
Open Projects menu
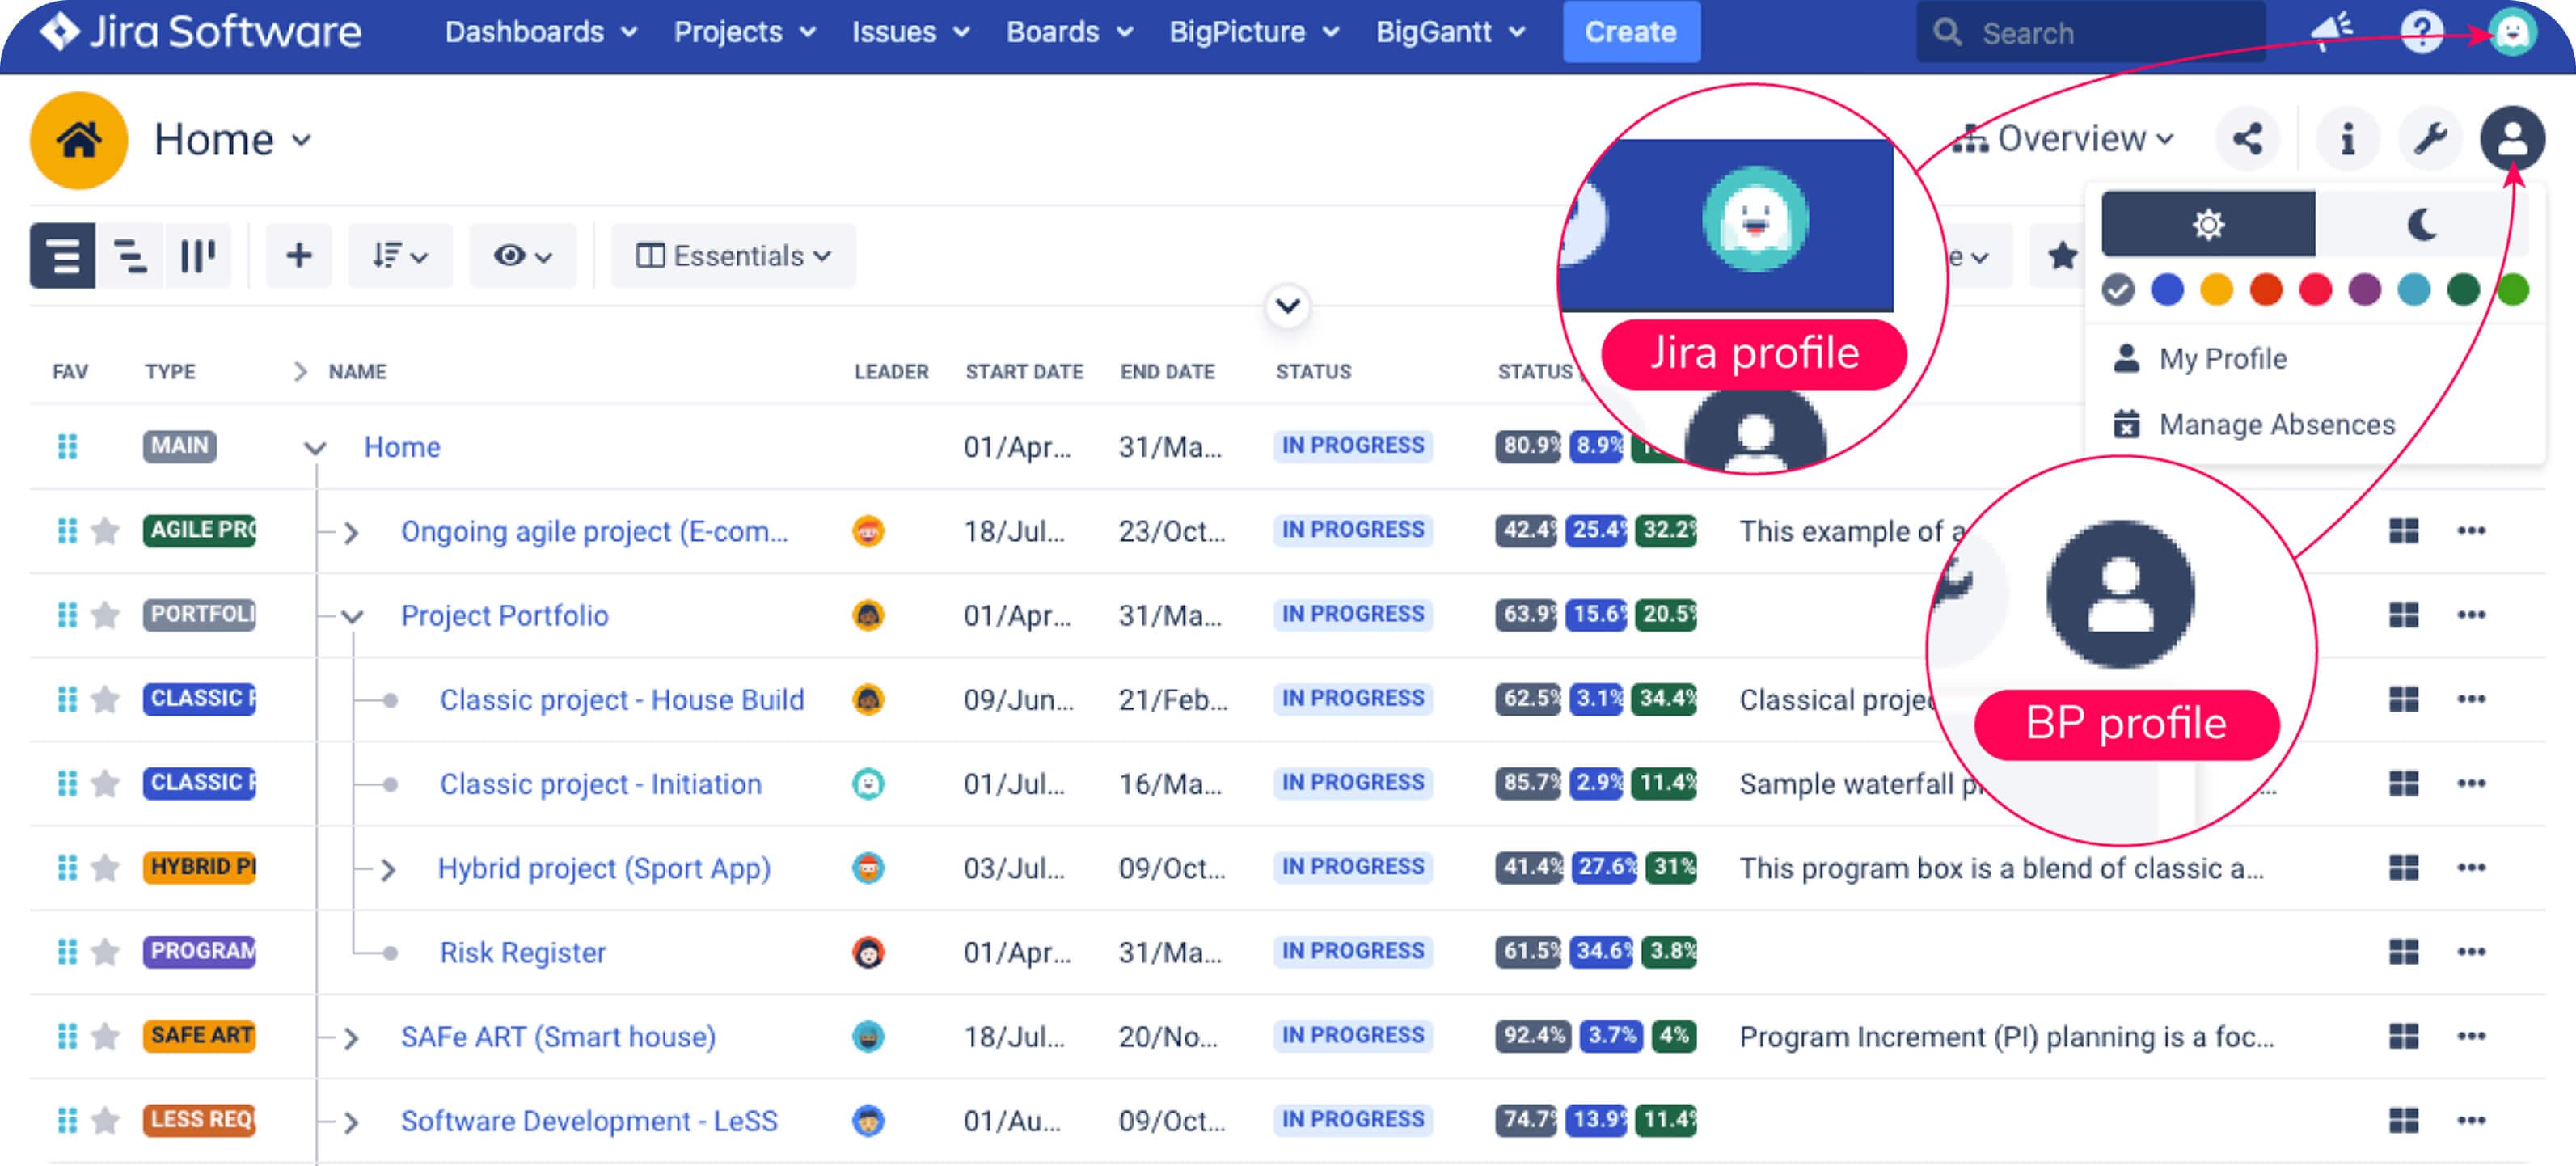(x=745, y=32)
